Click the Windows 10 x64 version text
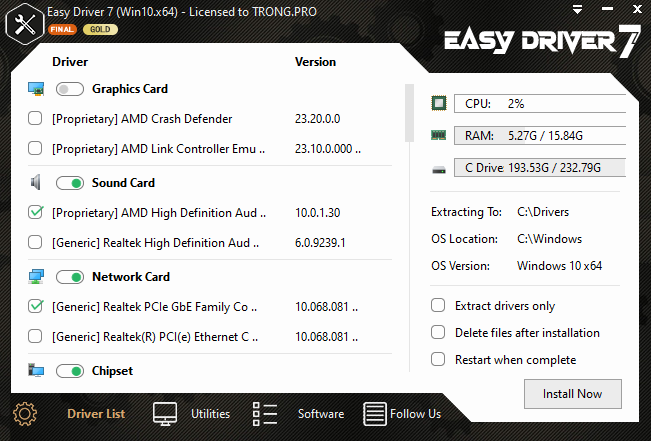Image resolution: width=652 pixels, height=442 pixels. coord(559,266)
